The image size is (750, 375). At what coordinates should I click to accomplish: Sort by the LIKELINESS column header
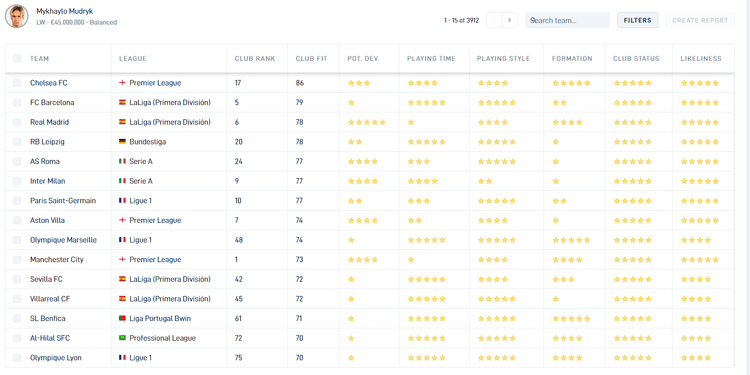701,58
